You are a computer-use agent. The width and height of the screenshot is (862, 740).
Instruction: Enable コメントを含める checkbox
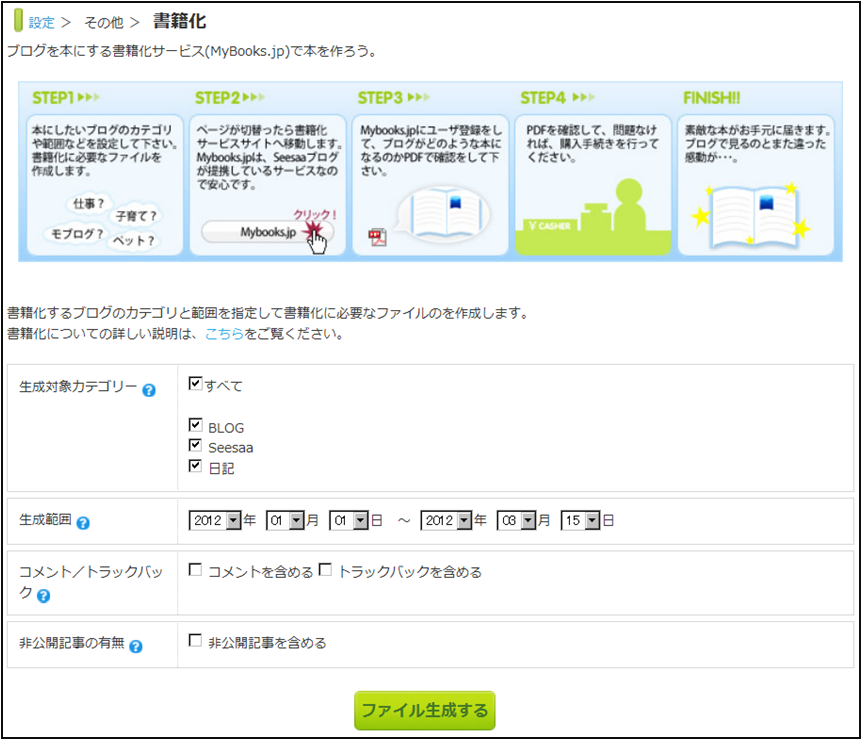pos(195,571)
